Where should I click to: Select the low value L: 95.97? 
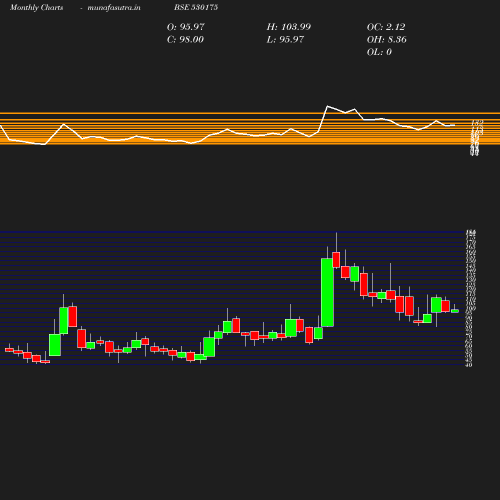pyautogui.click(x=285, y=40)
